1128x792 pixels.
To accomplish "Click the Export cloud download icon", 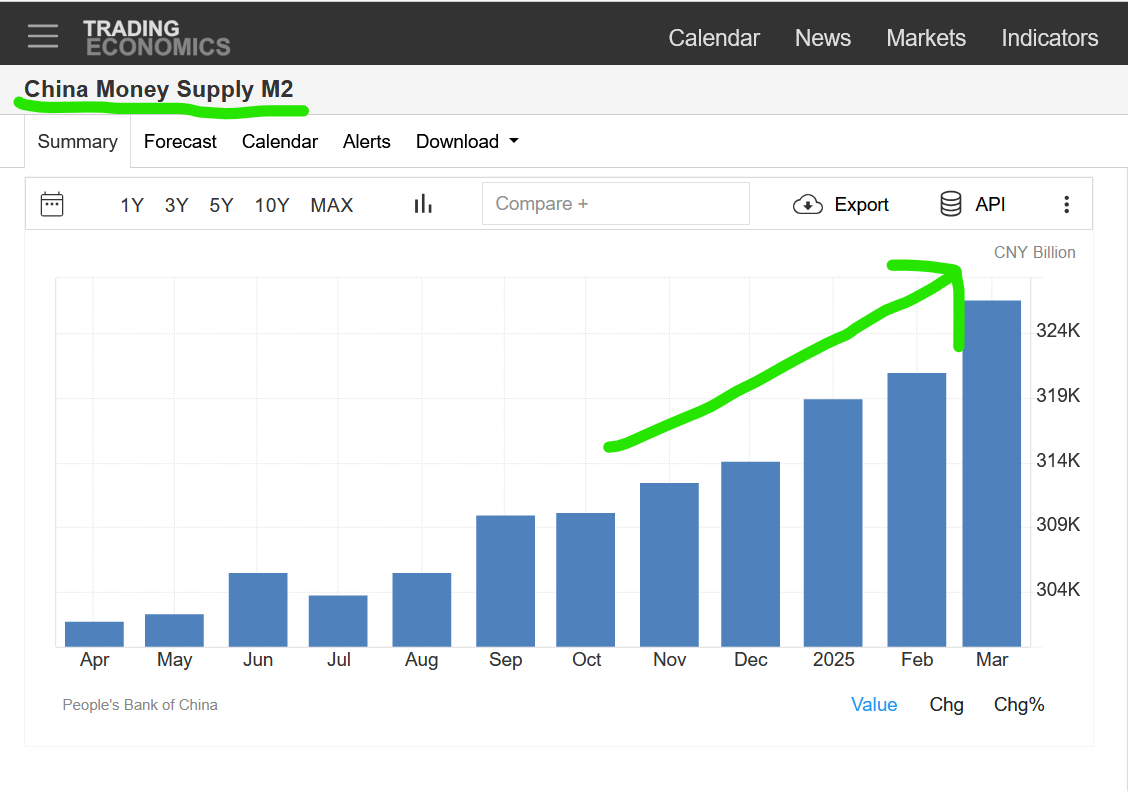I will tap(807, 205).
